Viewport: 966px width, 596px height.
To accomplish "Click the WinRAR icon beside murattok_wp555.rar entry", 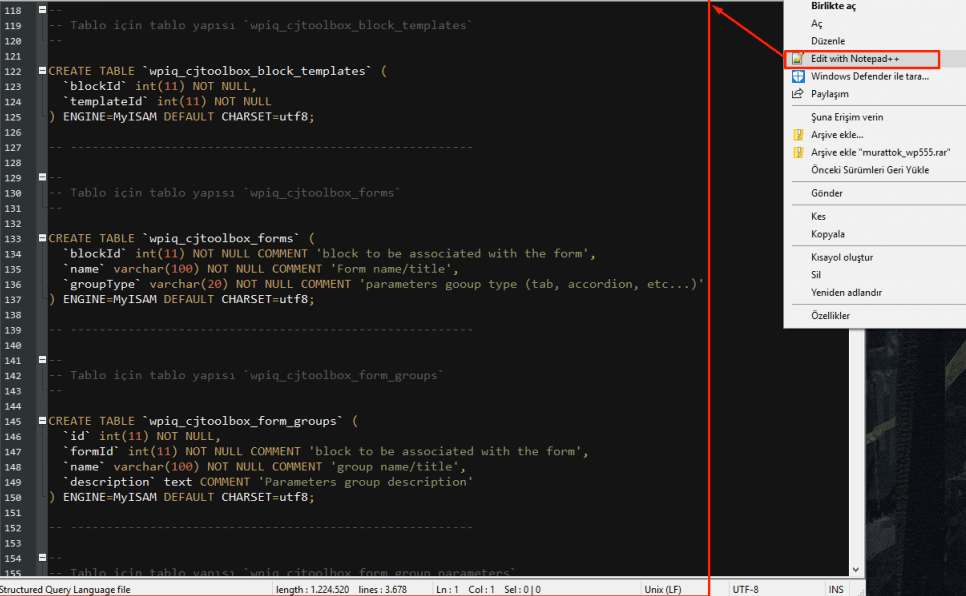I will pos(798,153).
